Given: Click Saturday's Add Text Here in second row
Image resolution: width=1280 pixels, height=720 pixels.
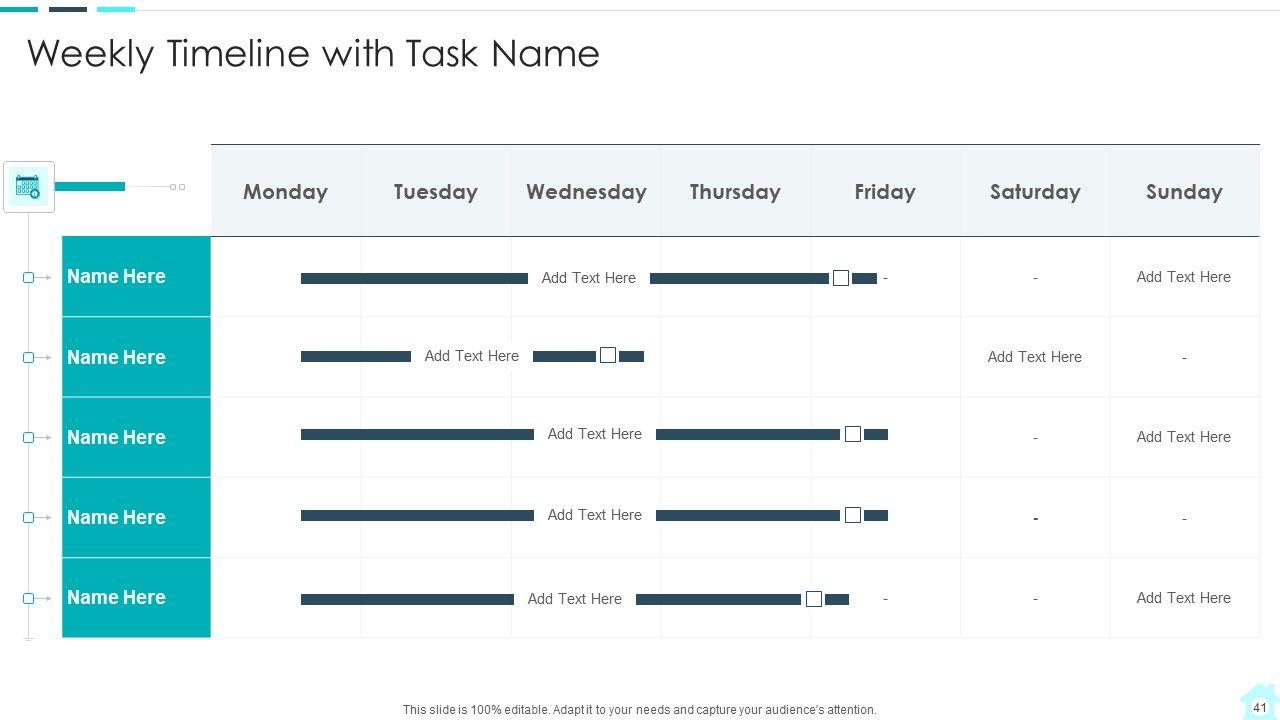Looking at the screenshot, I should (x=1034, y=357).
